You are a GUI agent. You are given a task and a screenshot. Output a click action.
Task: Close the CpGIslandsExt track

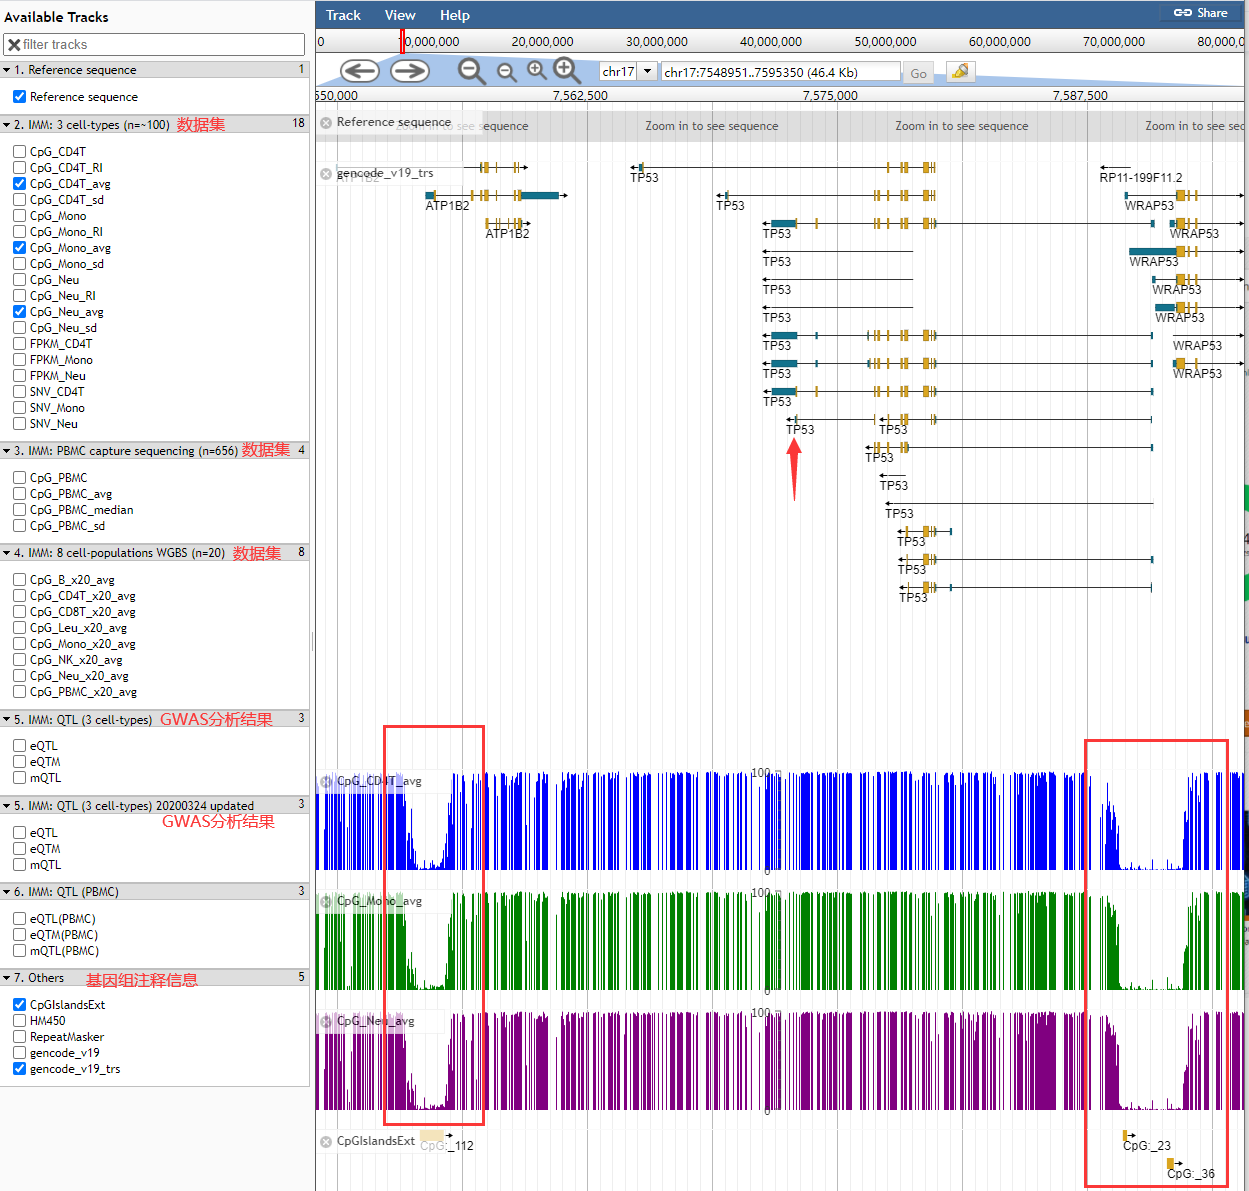[326, 1142]
